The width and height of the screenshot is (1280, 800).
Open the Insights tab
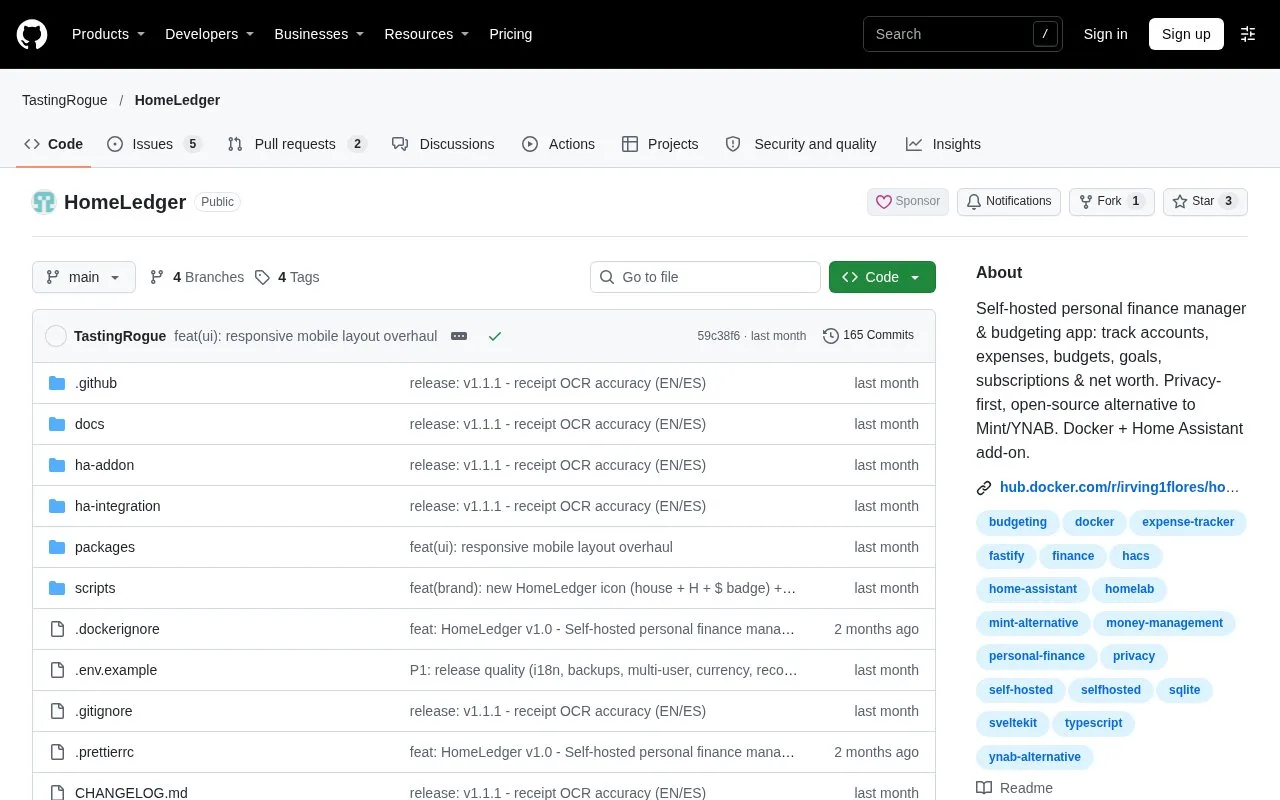click(x=943, y=144)
